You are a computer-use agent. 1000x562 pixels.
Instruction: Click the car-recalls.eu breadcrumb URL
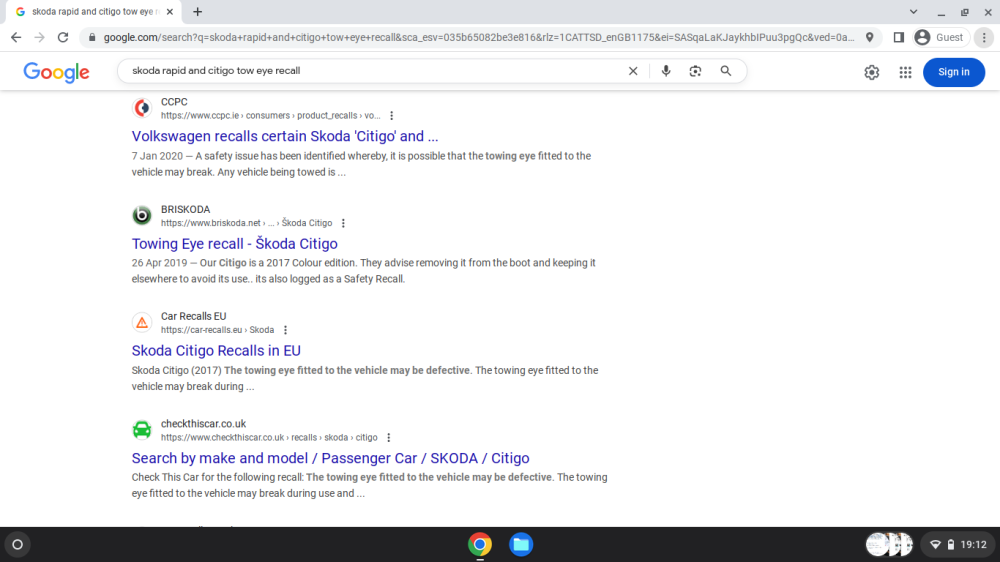tap(217, 330)
